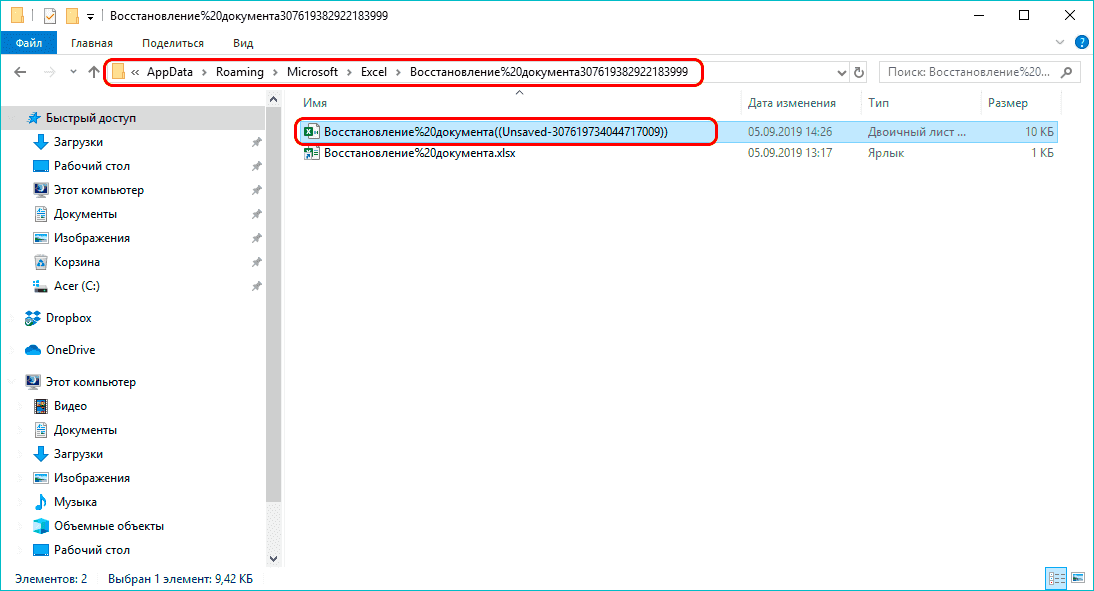Click the Быстрый доступ star icon
Screen dimensions: 1094x591
[33, 118]
